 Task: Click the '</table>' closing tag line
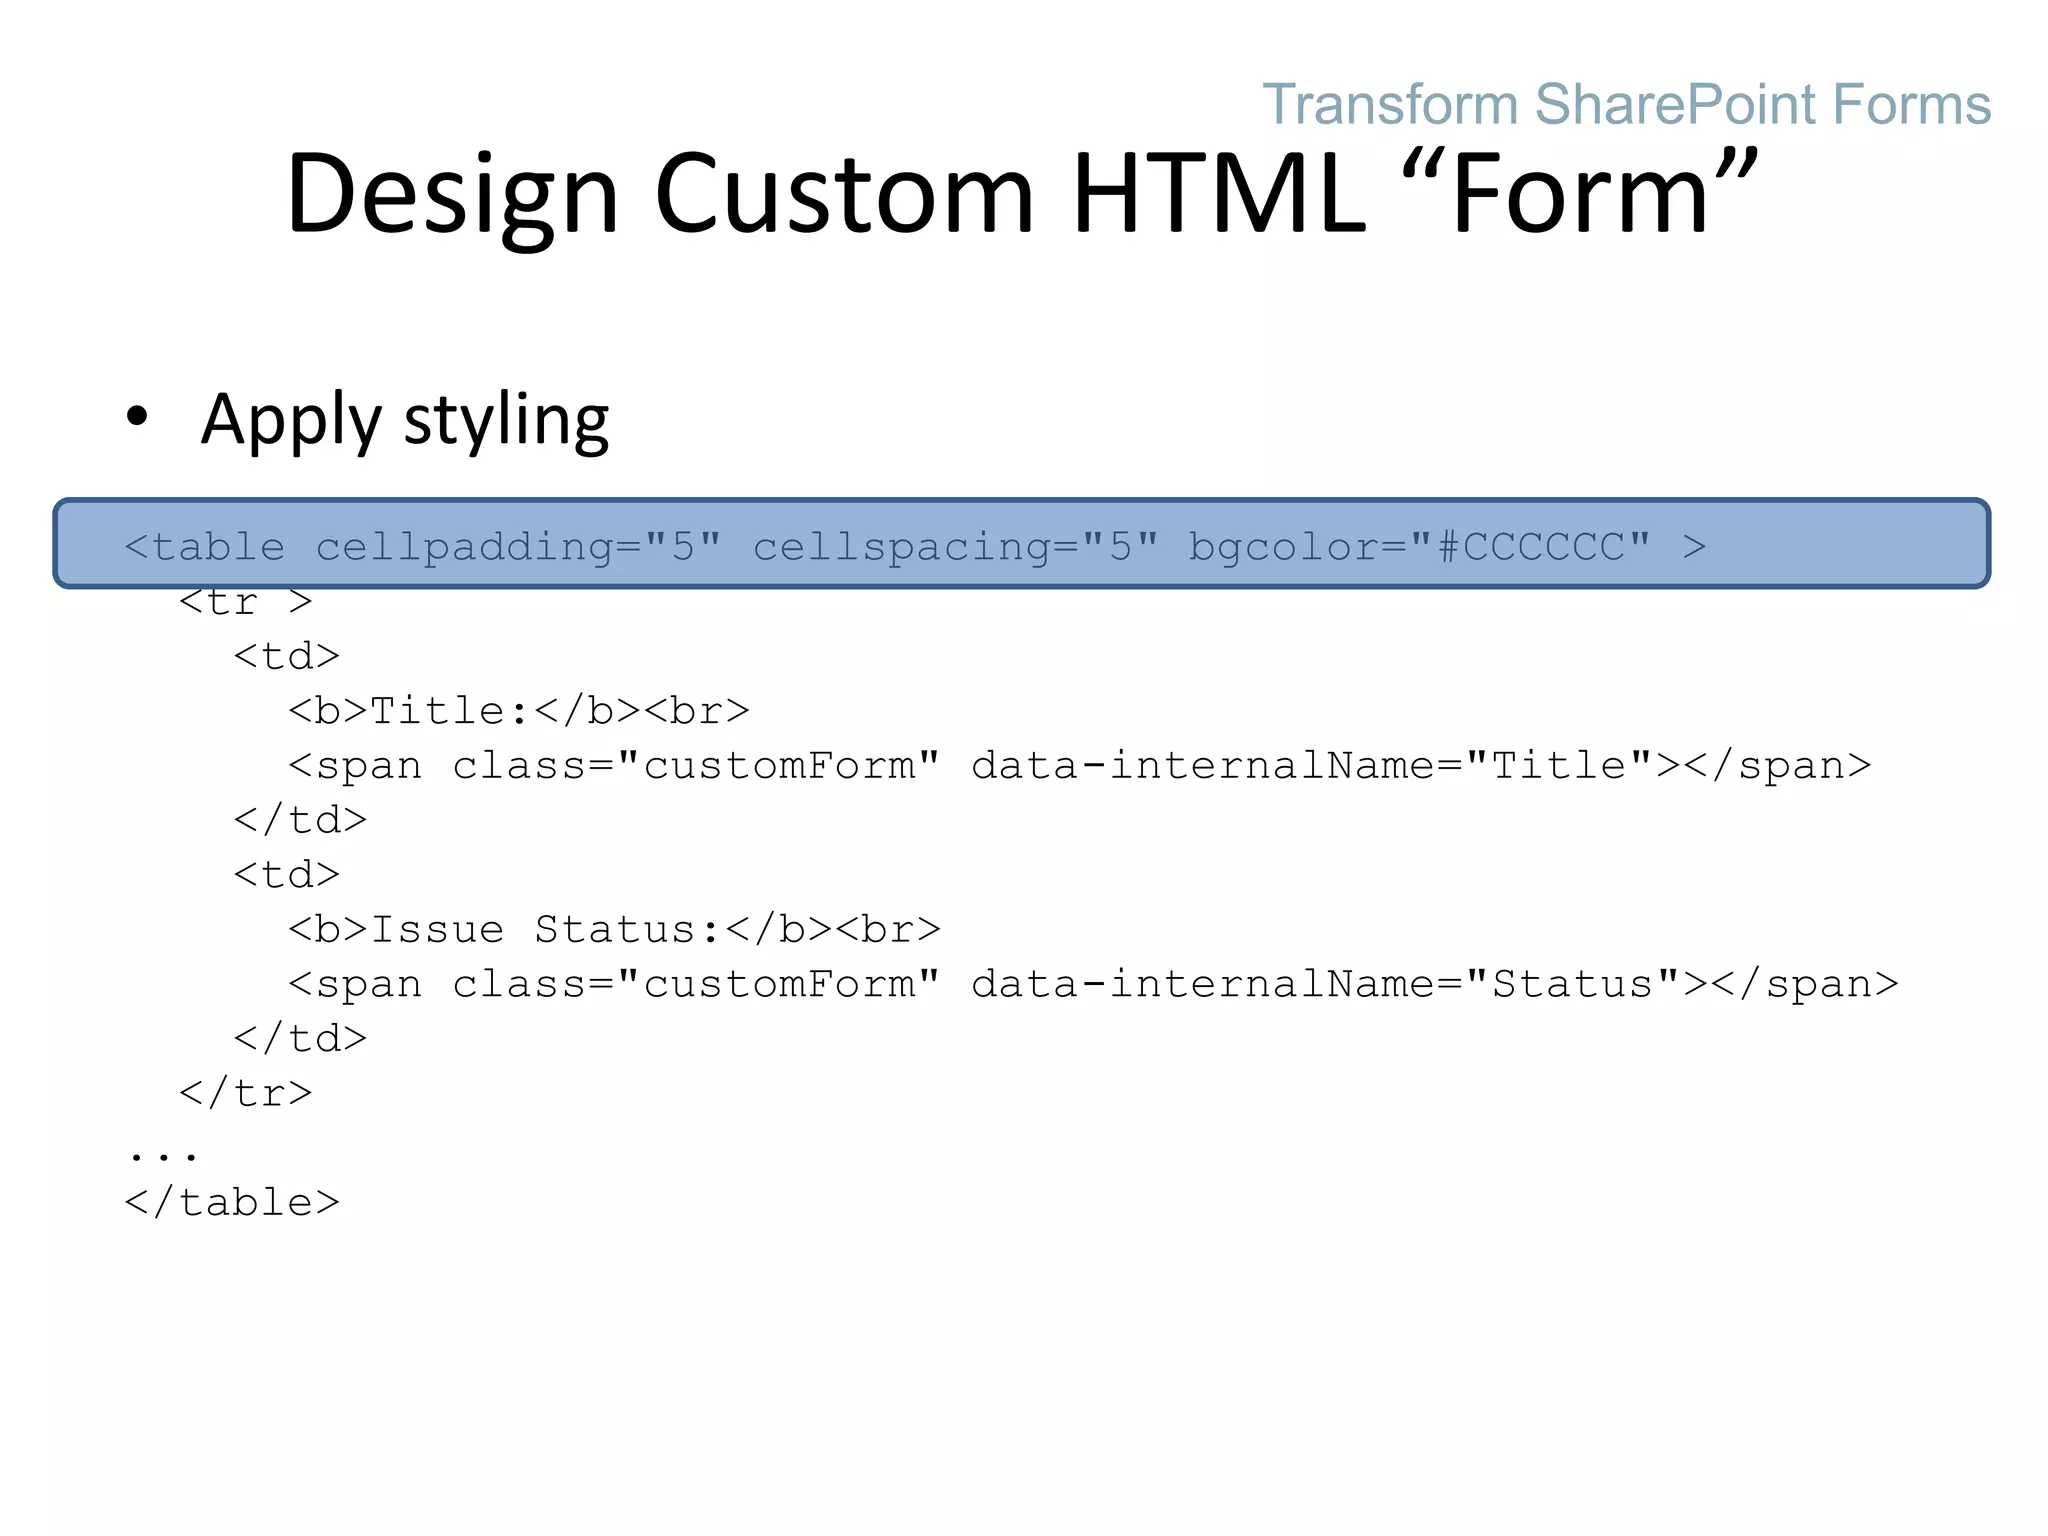(x=232, y=1202)
